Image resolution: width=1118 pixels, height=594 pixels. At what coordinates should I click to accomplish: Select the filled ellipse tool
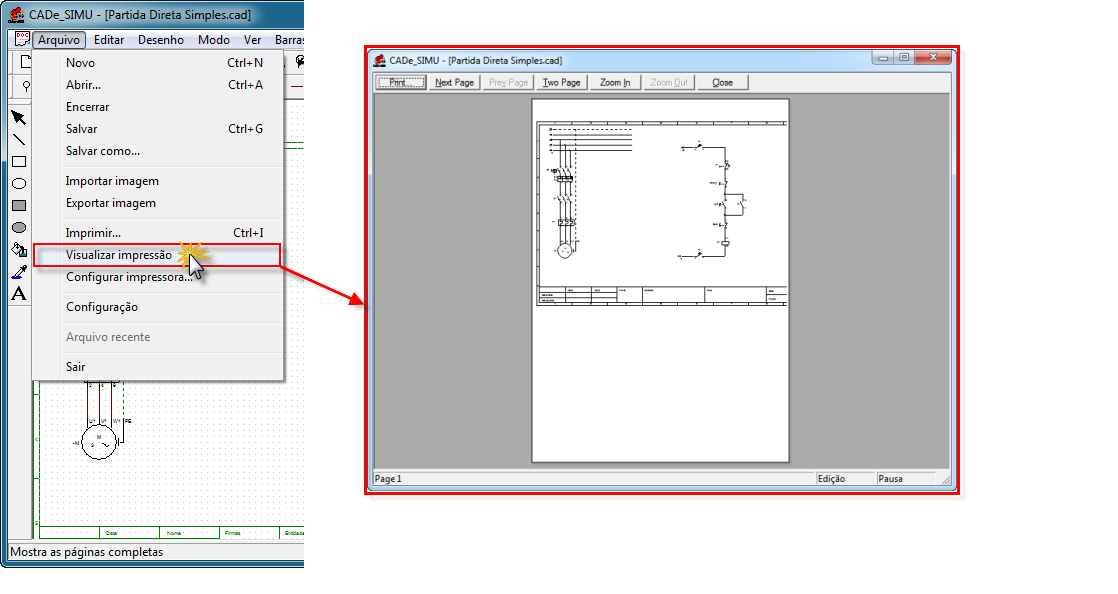18,228
